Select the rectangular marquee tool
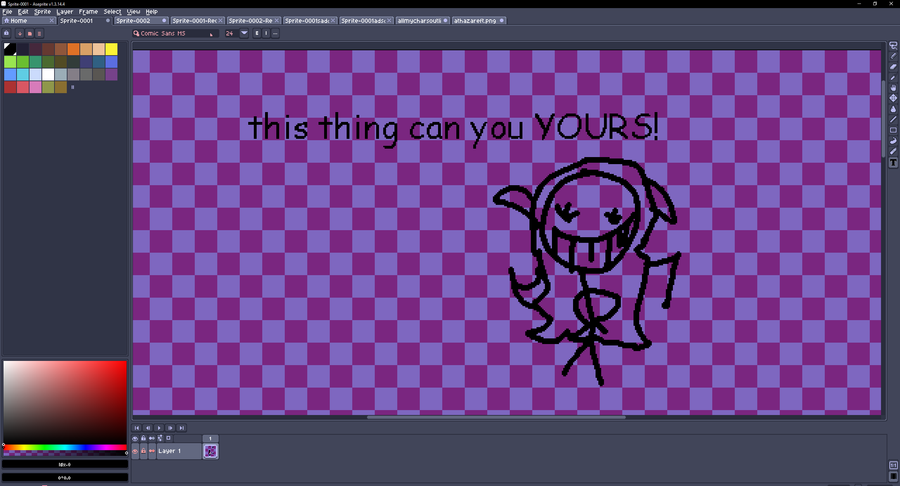The image size is (900, 486). click(x=893, y=45)
